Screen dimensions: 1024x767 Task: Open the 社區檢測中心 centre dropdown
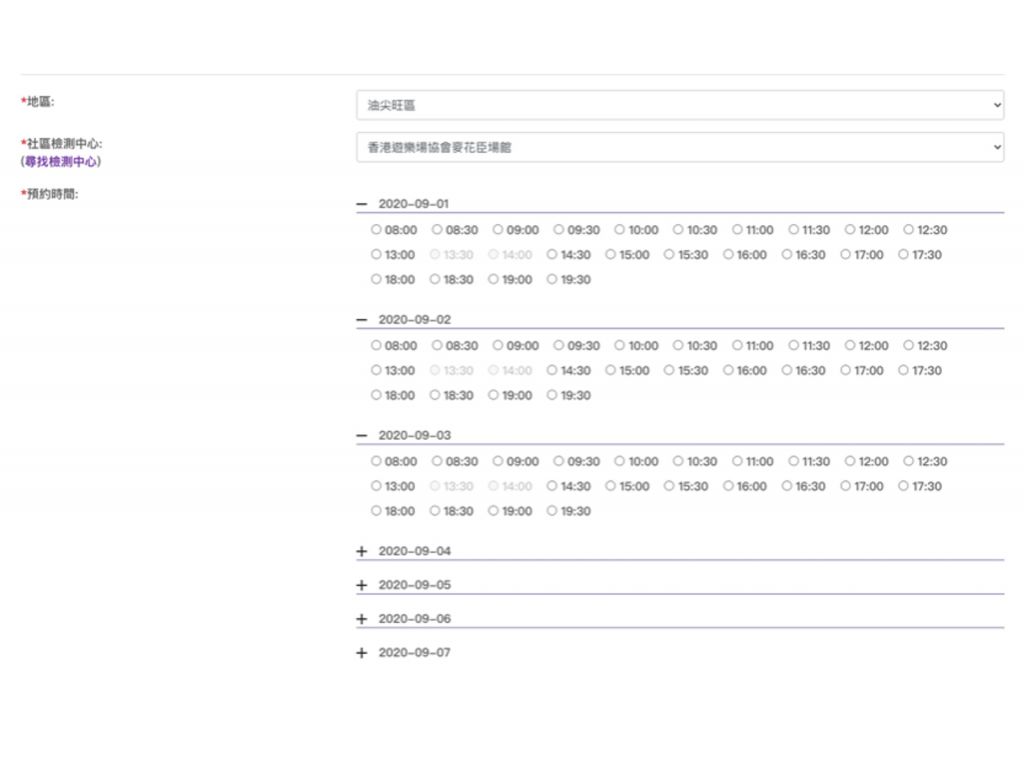679,147
